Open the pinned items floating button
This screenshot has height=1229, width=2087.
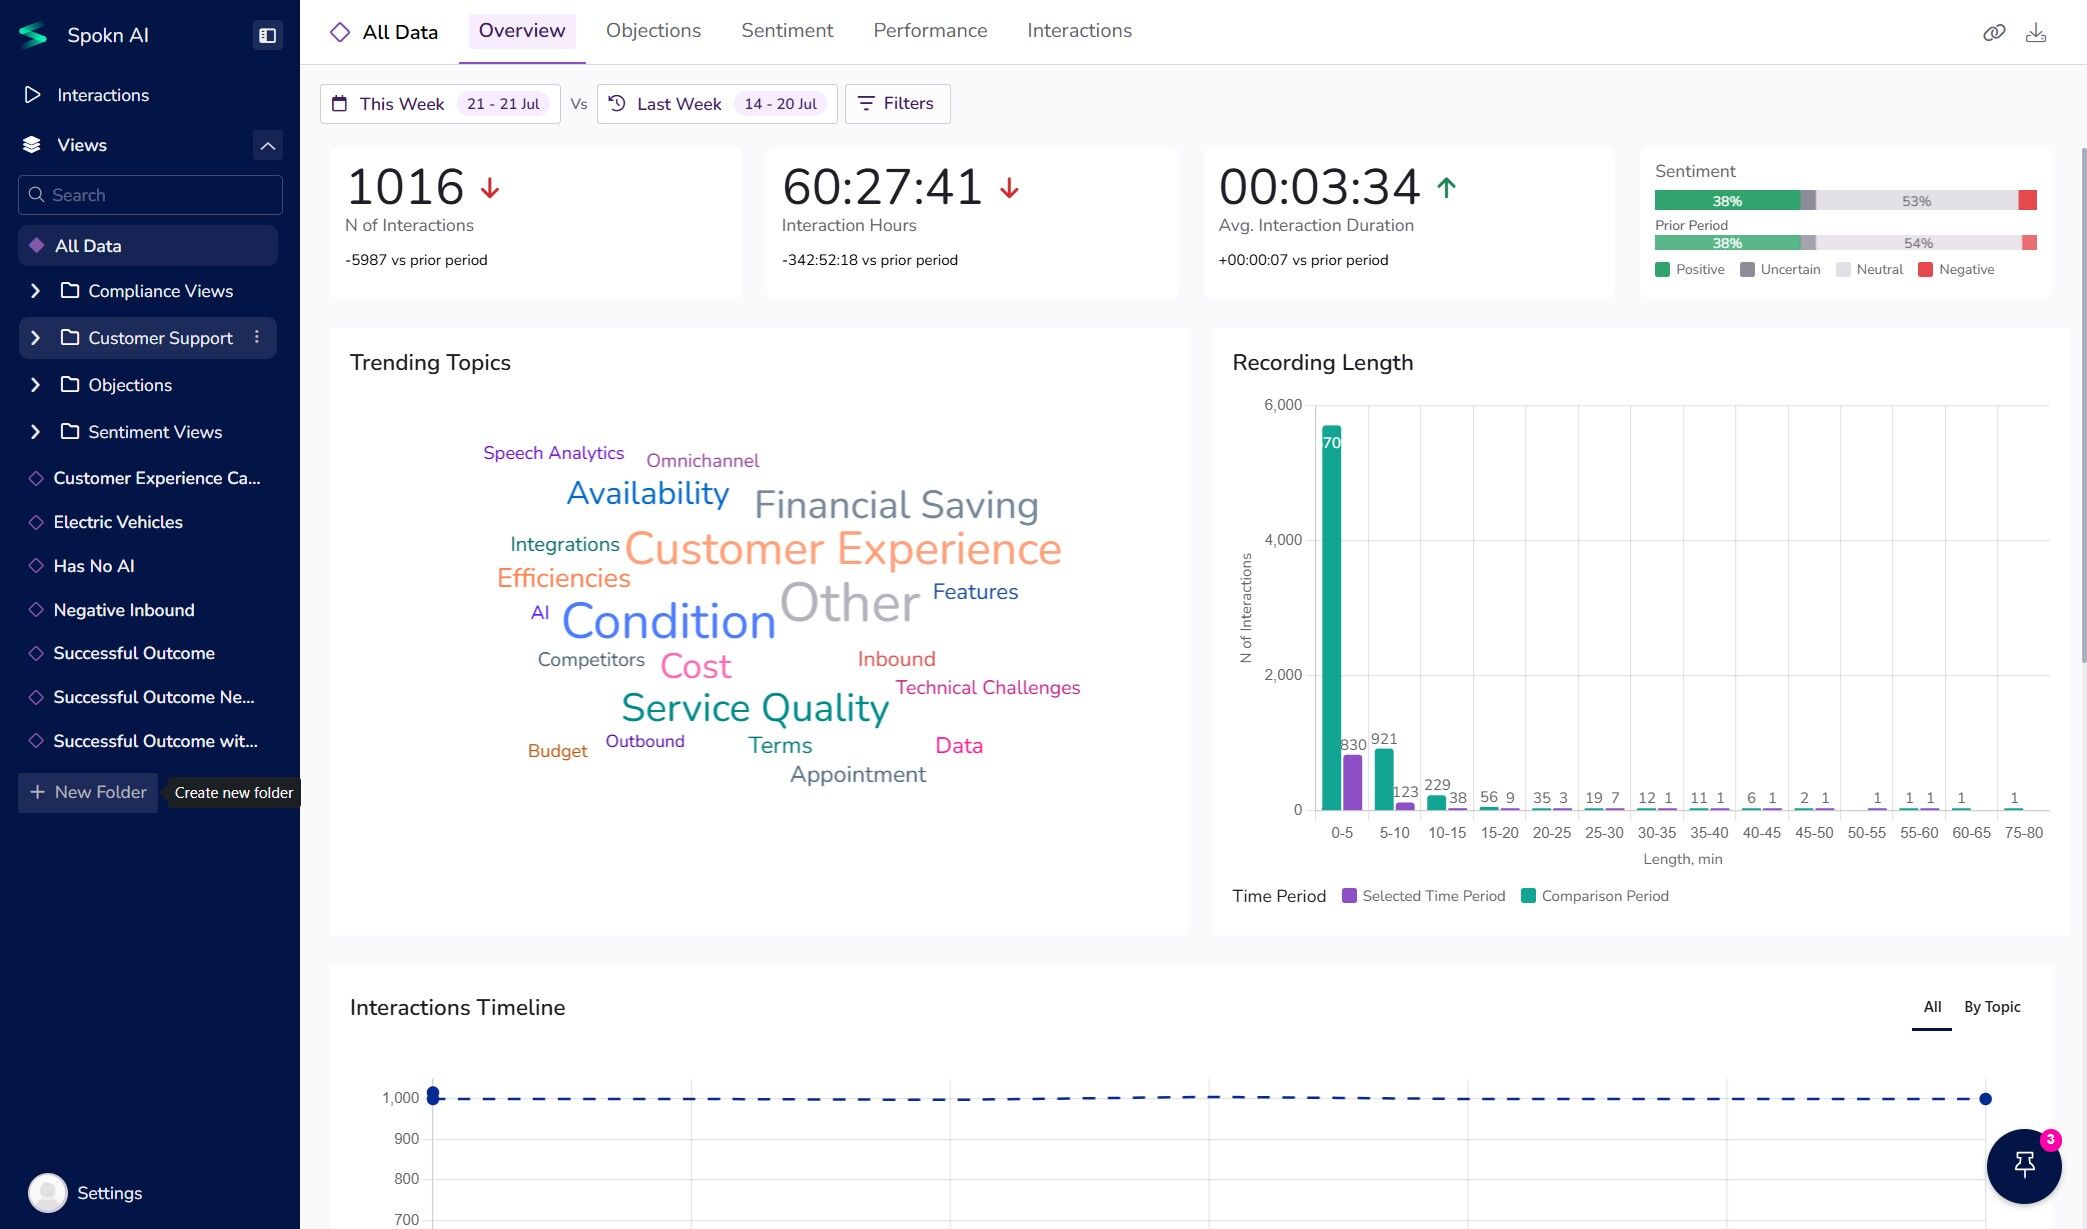point(2023,1165)
